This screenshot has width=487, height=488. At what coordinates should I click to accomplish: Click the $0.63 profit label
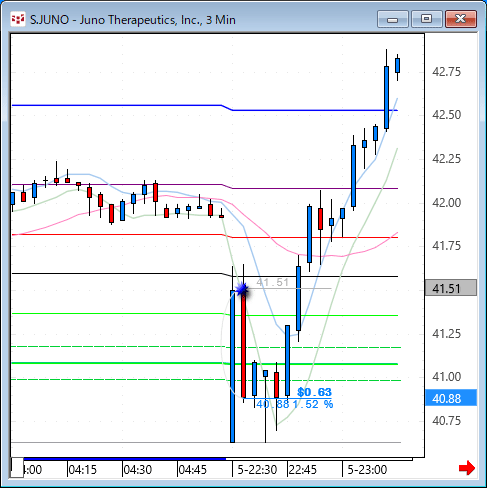(x=314, y=392)
